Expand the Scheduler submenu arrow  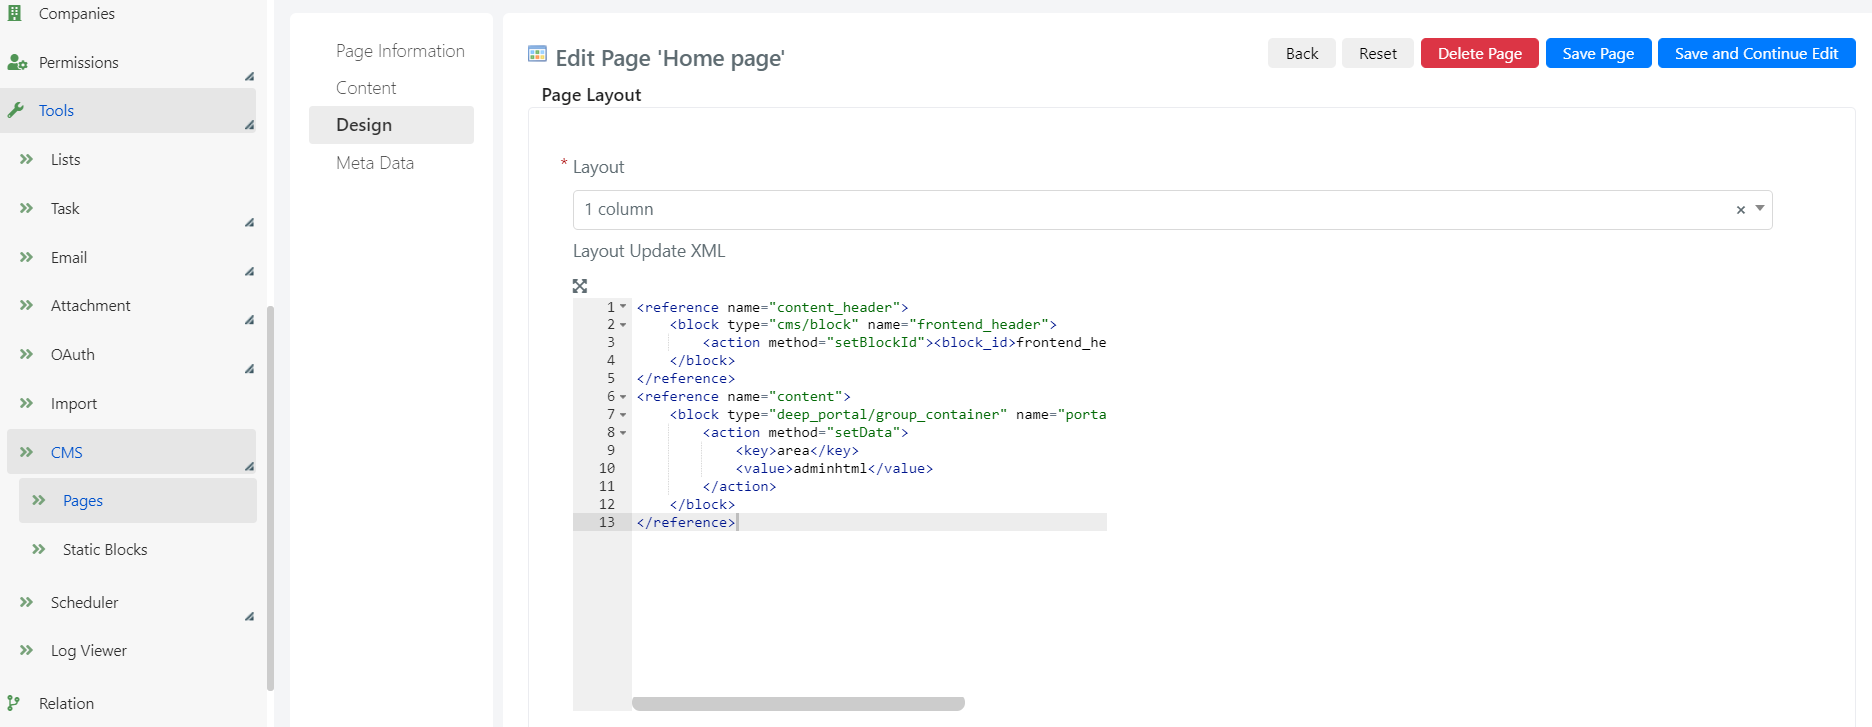point(249,616)
